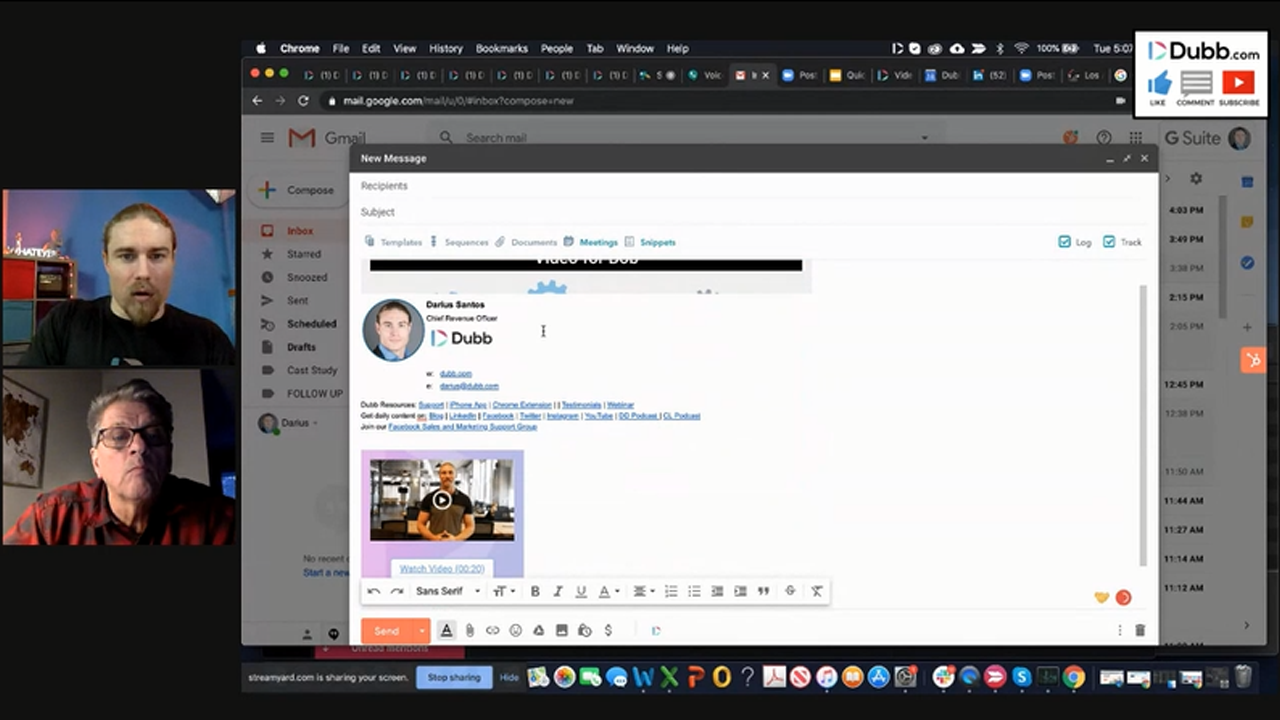This screenshot has width=1280, height=720.
Task: Open more options three-dot menu in compose
Action: pyautogui.click(x=1119, y=630)
